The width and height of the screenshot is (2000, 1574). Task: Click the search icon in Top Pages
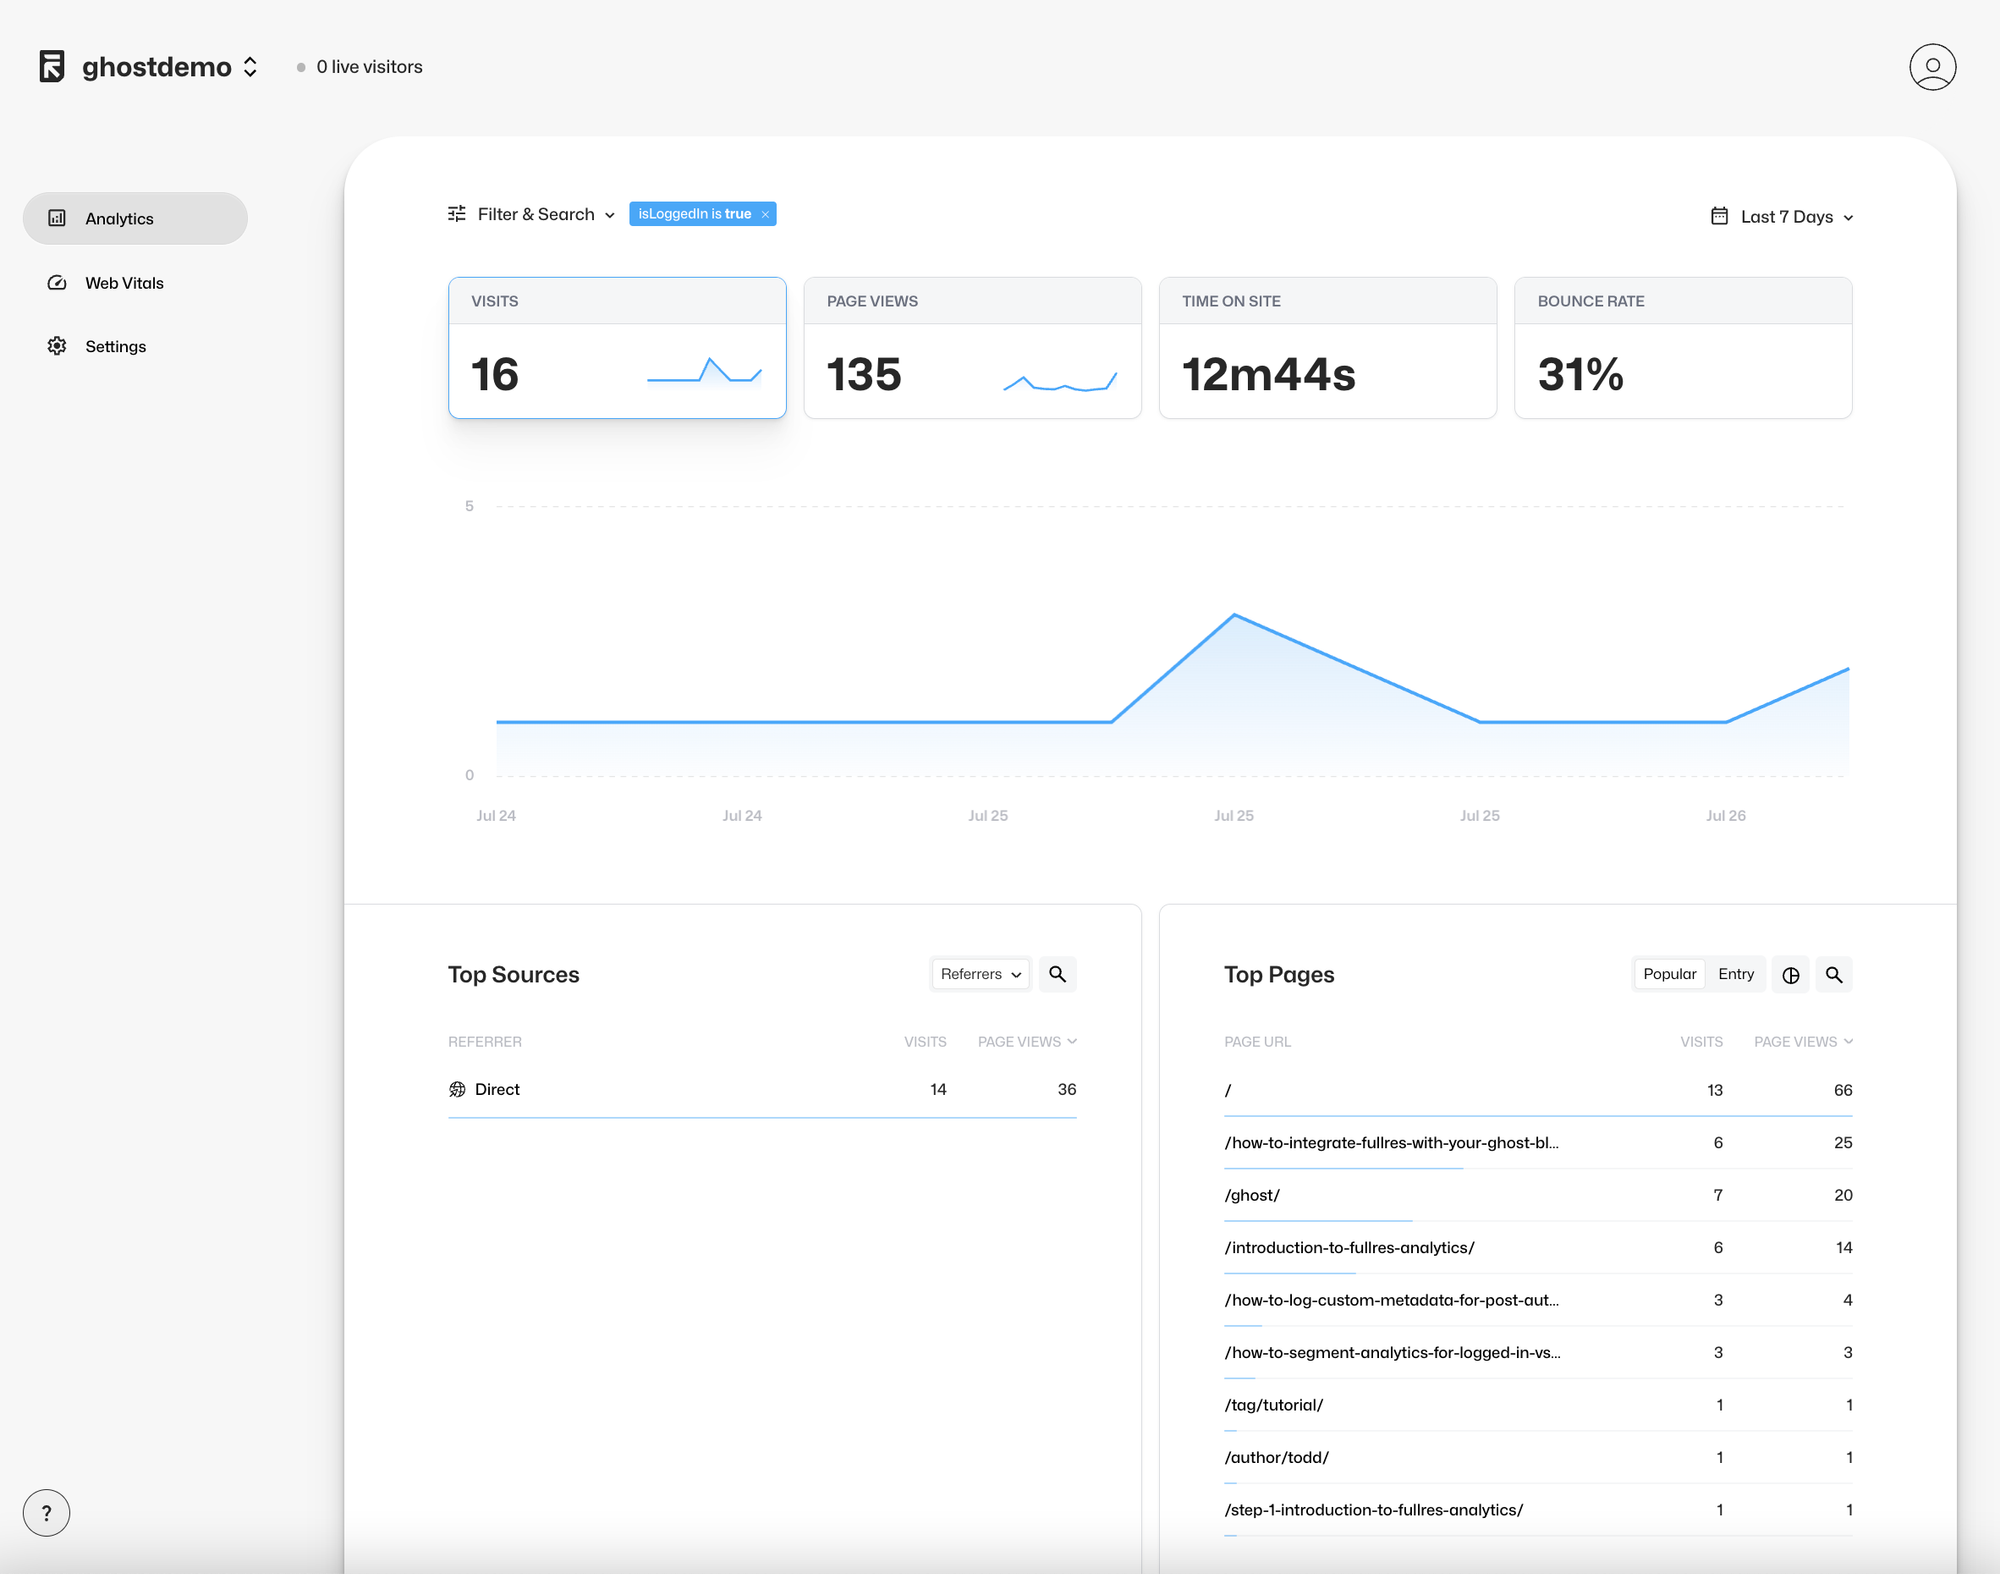point(1833,975)
